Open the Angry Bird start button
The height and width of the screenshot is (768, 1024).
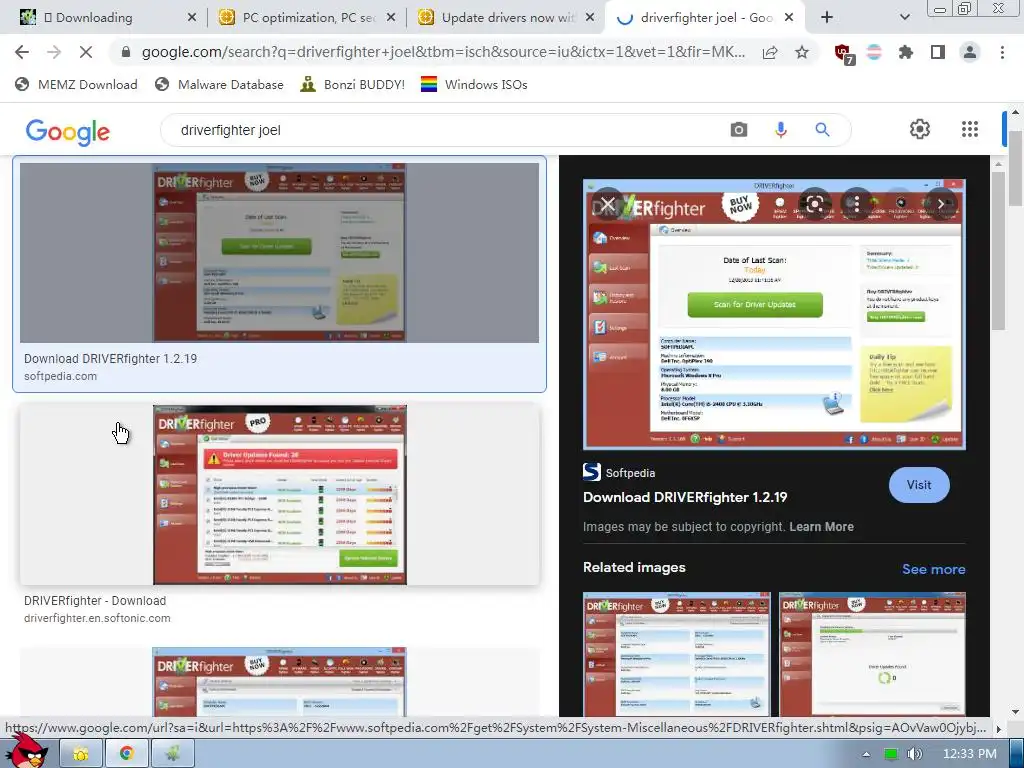point(26,752)
